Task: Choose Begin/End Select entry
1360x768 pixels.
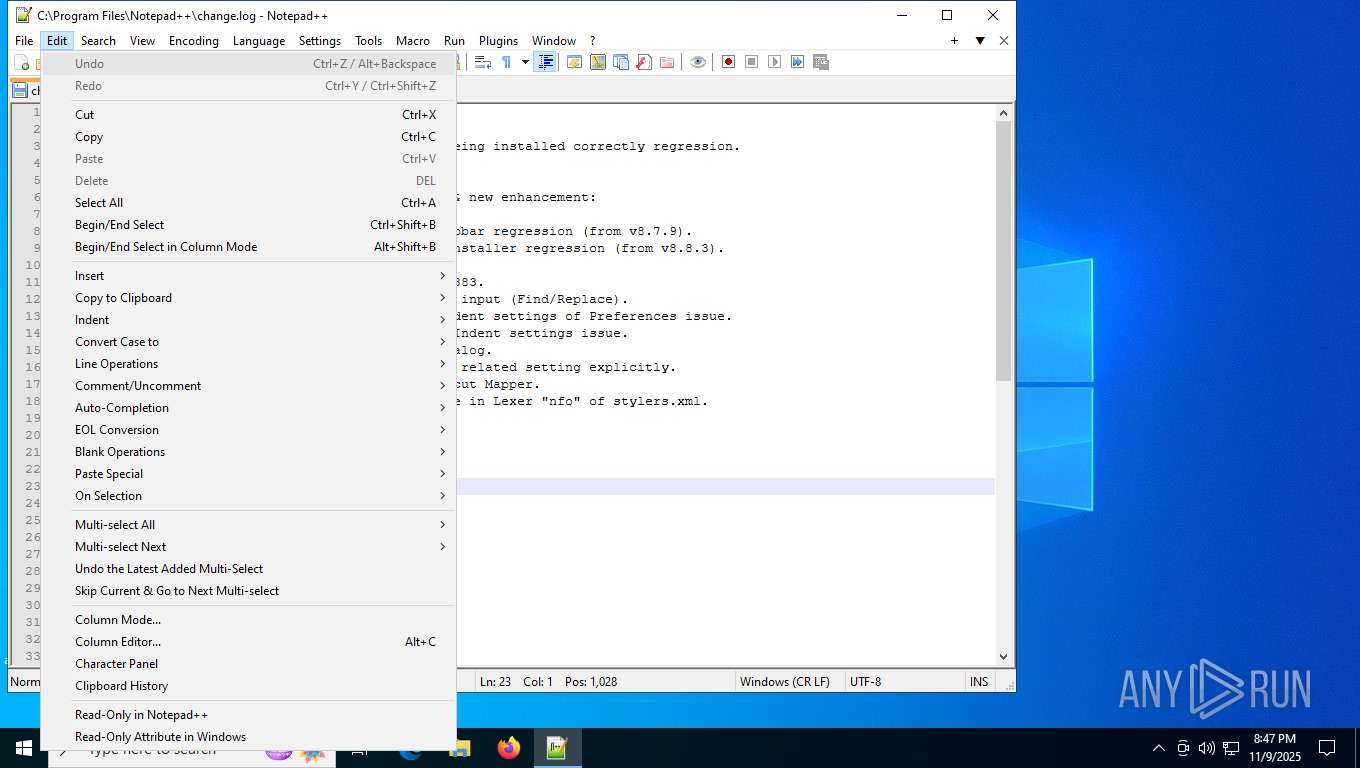Action: pyautogui.click(x=249, y=225)
